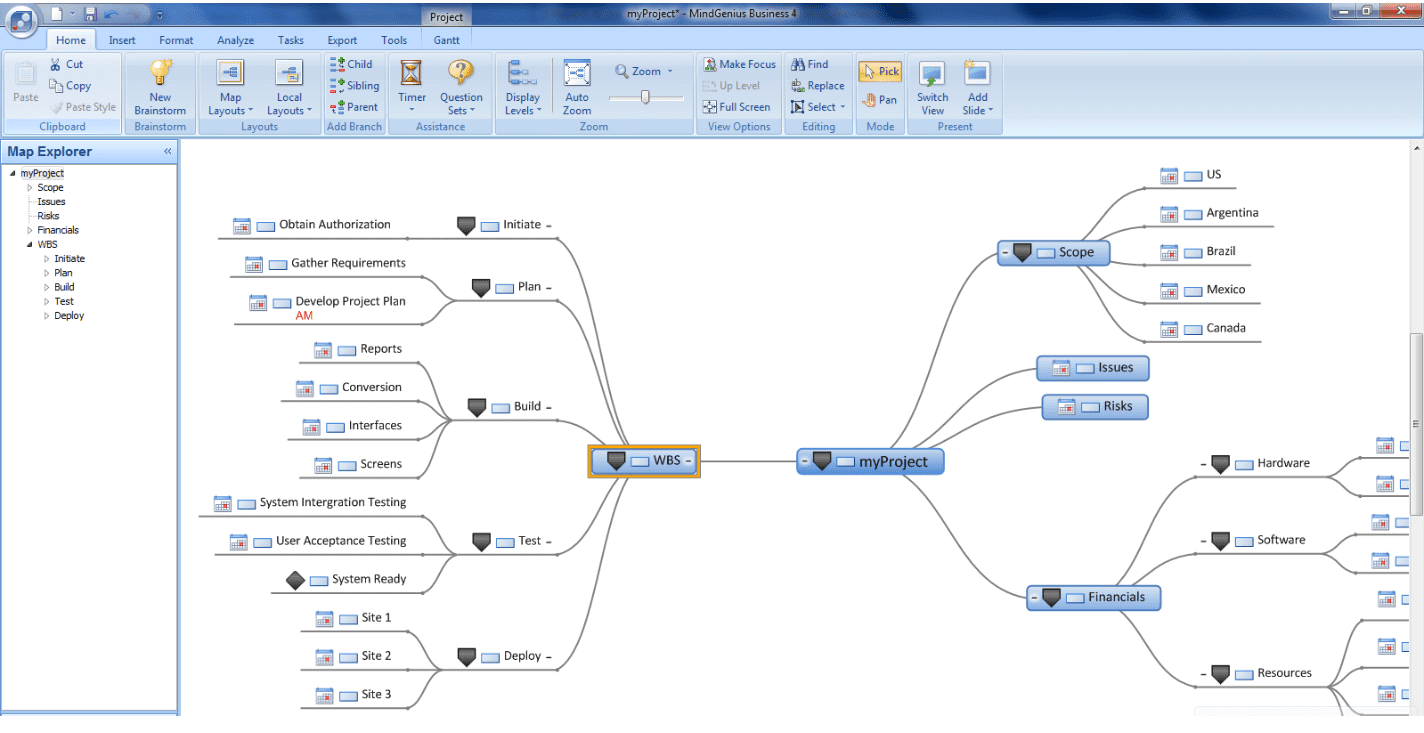The width and height of the screenshot is (1424, 733).
Task: Open the Gantt ribbon tab
Action: pyautogui.click(x=447, y=40)
